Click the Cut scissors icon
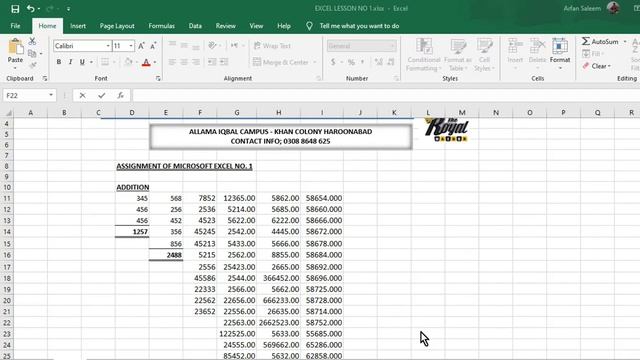This screenshot has width=640, height=360. [32, 41]
